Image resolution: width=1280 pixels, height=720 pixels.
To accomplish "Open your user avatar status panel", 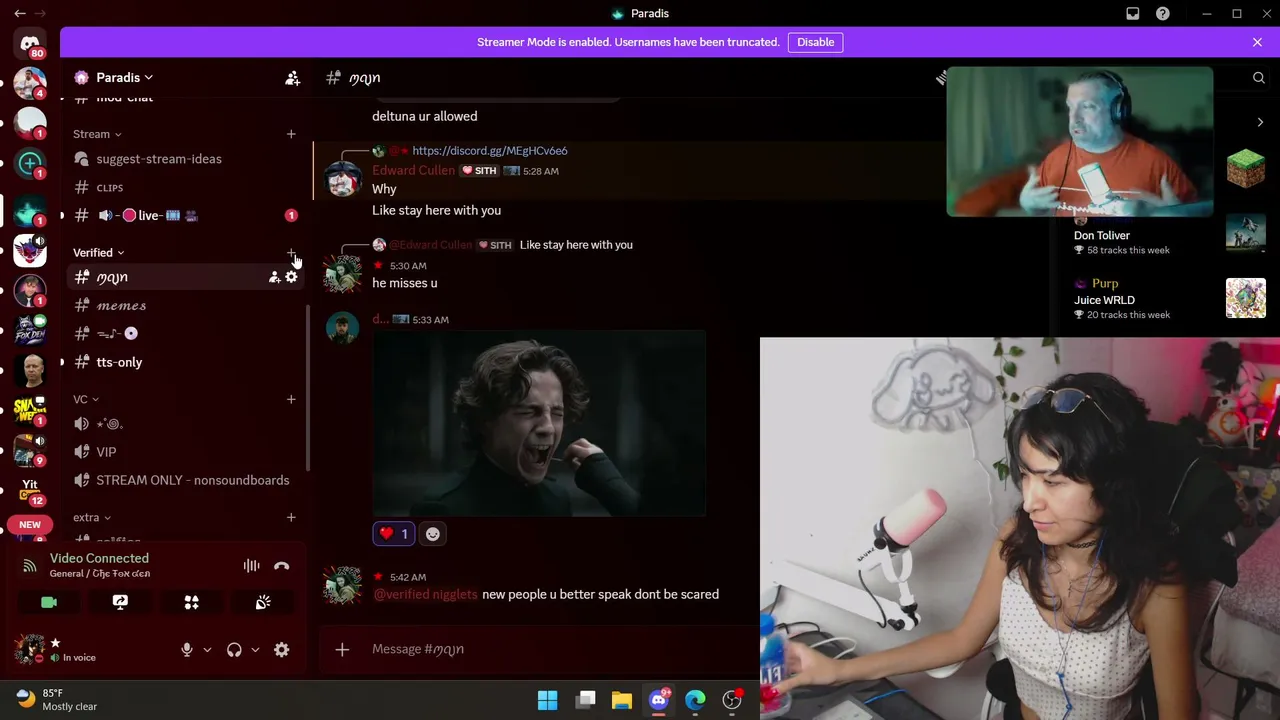I will pyautogui.click(x=30, y=649).
